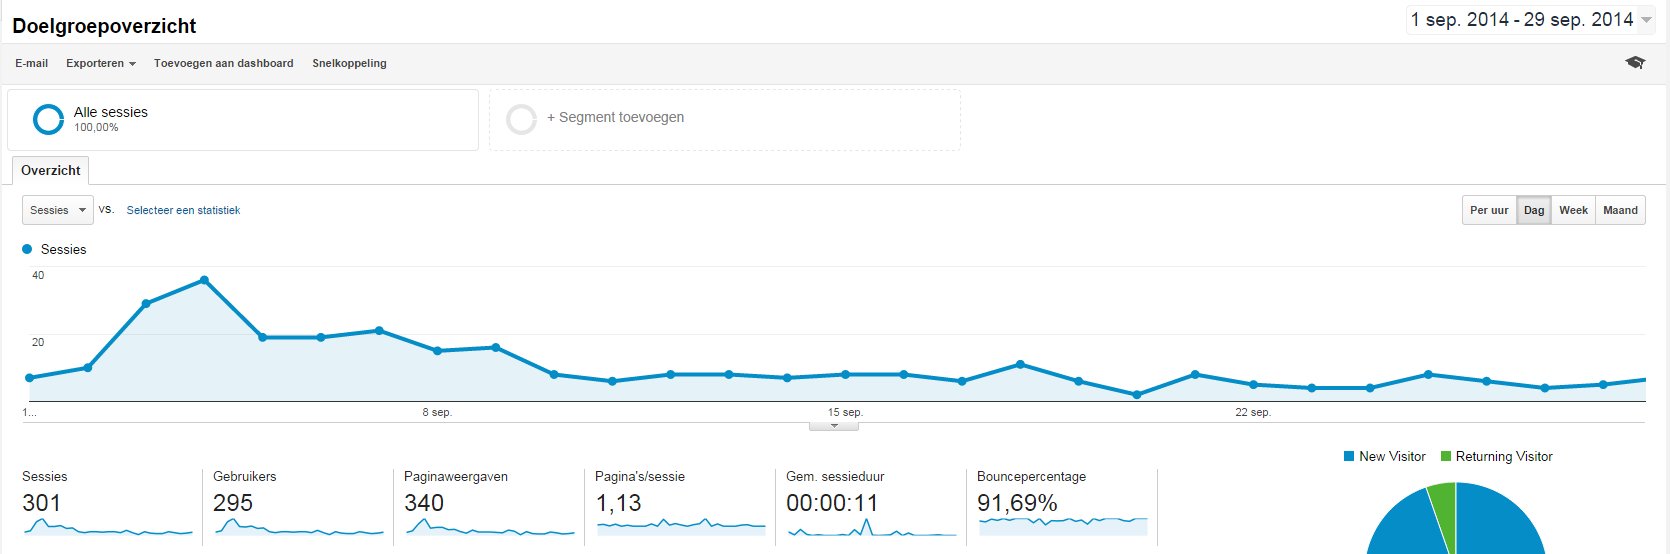This screenshot has height=554, width=1670.
Task: Click the E-mail toolbar option
Action: click(31, 63)
